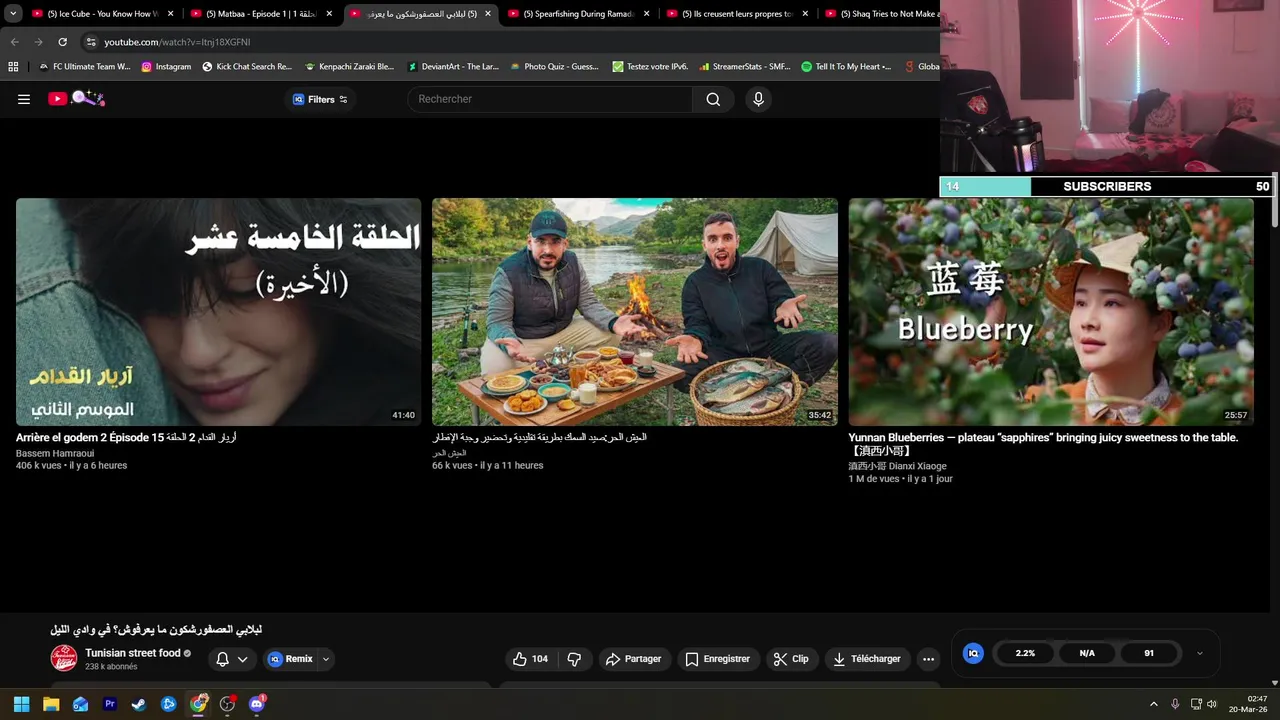1280x720 pixels.
Task: Open FC Ultimate Team bookmark
Action: pyautogui.click(x=84, y=67)
